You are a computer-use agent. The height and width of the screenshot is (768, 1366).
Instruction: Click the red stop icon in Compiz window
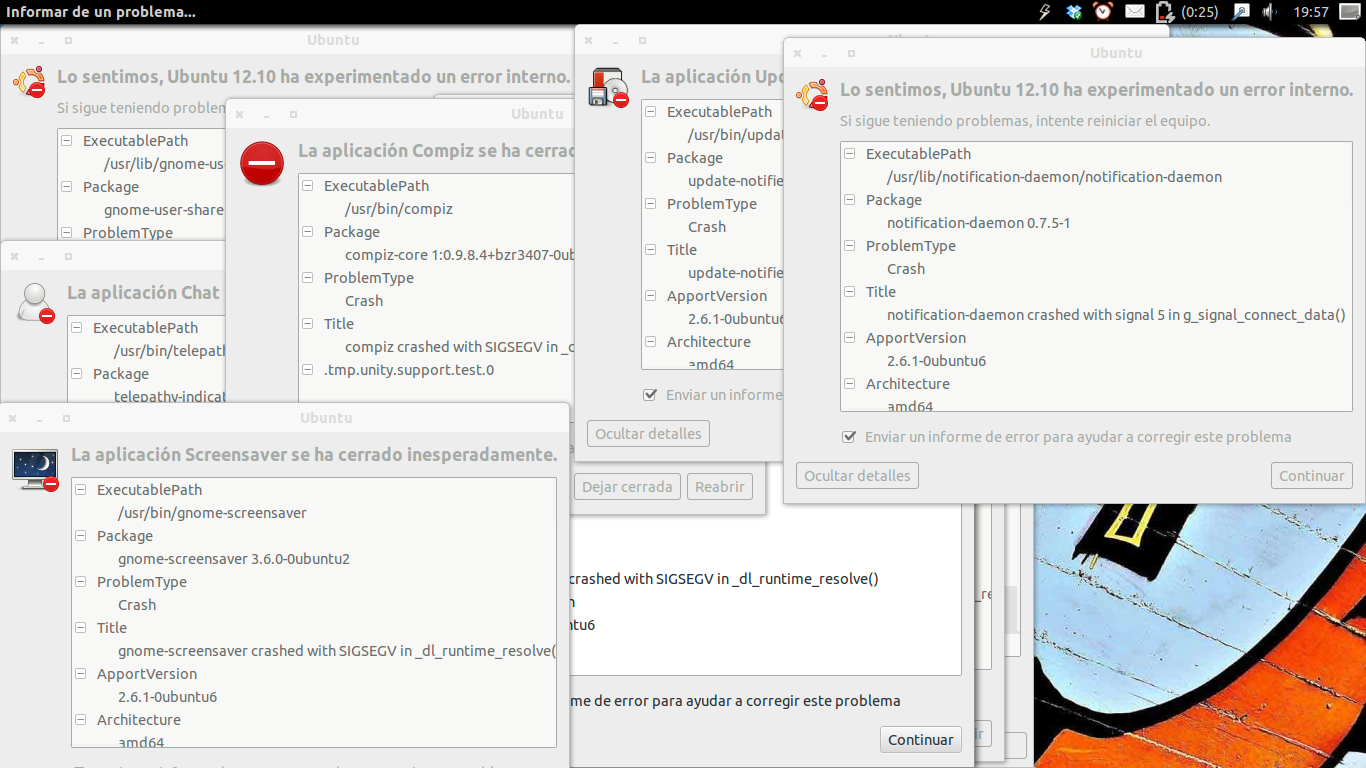262,163
